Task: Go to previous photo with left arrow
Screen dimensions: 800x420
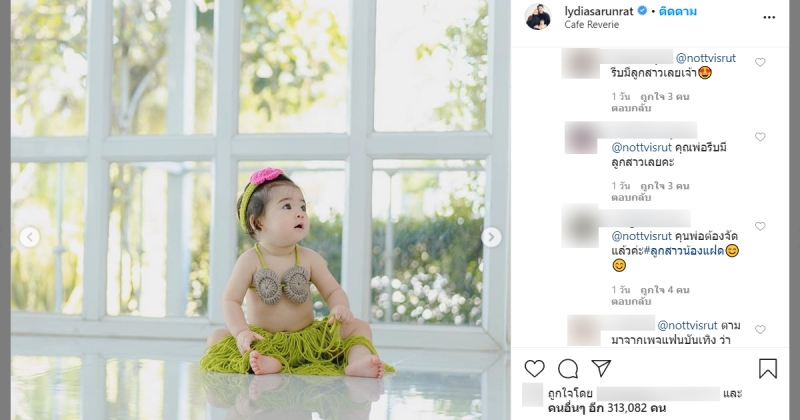Action: tap(30, 237)
